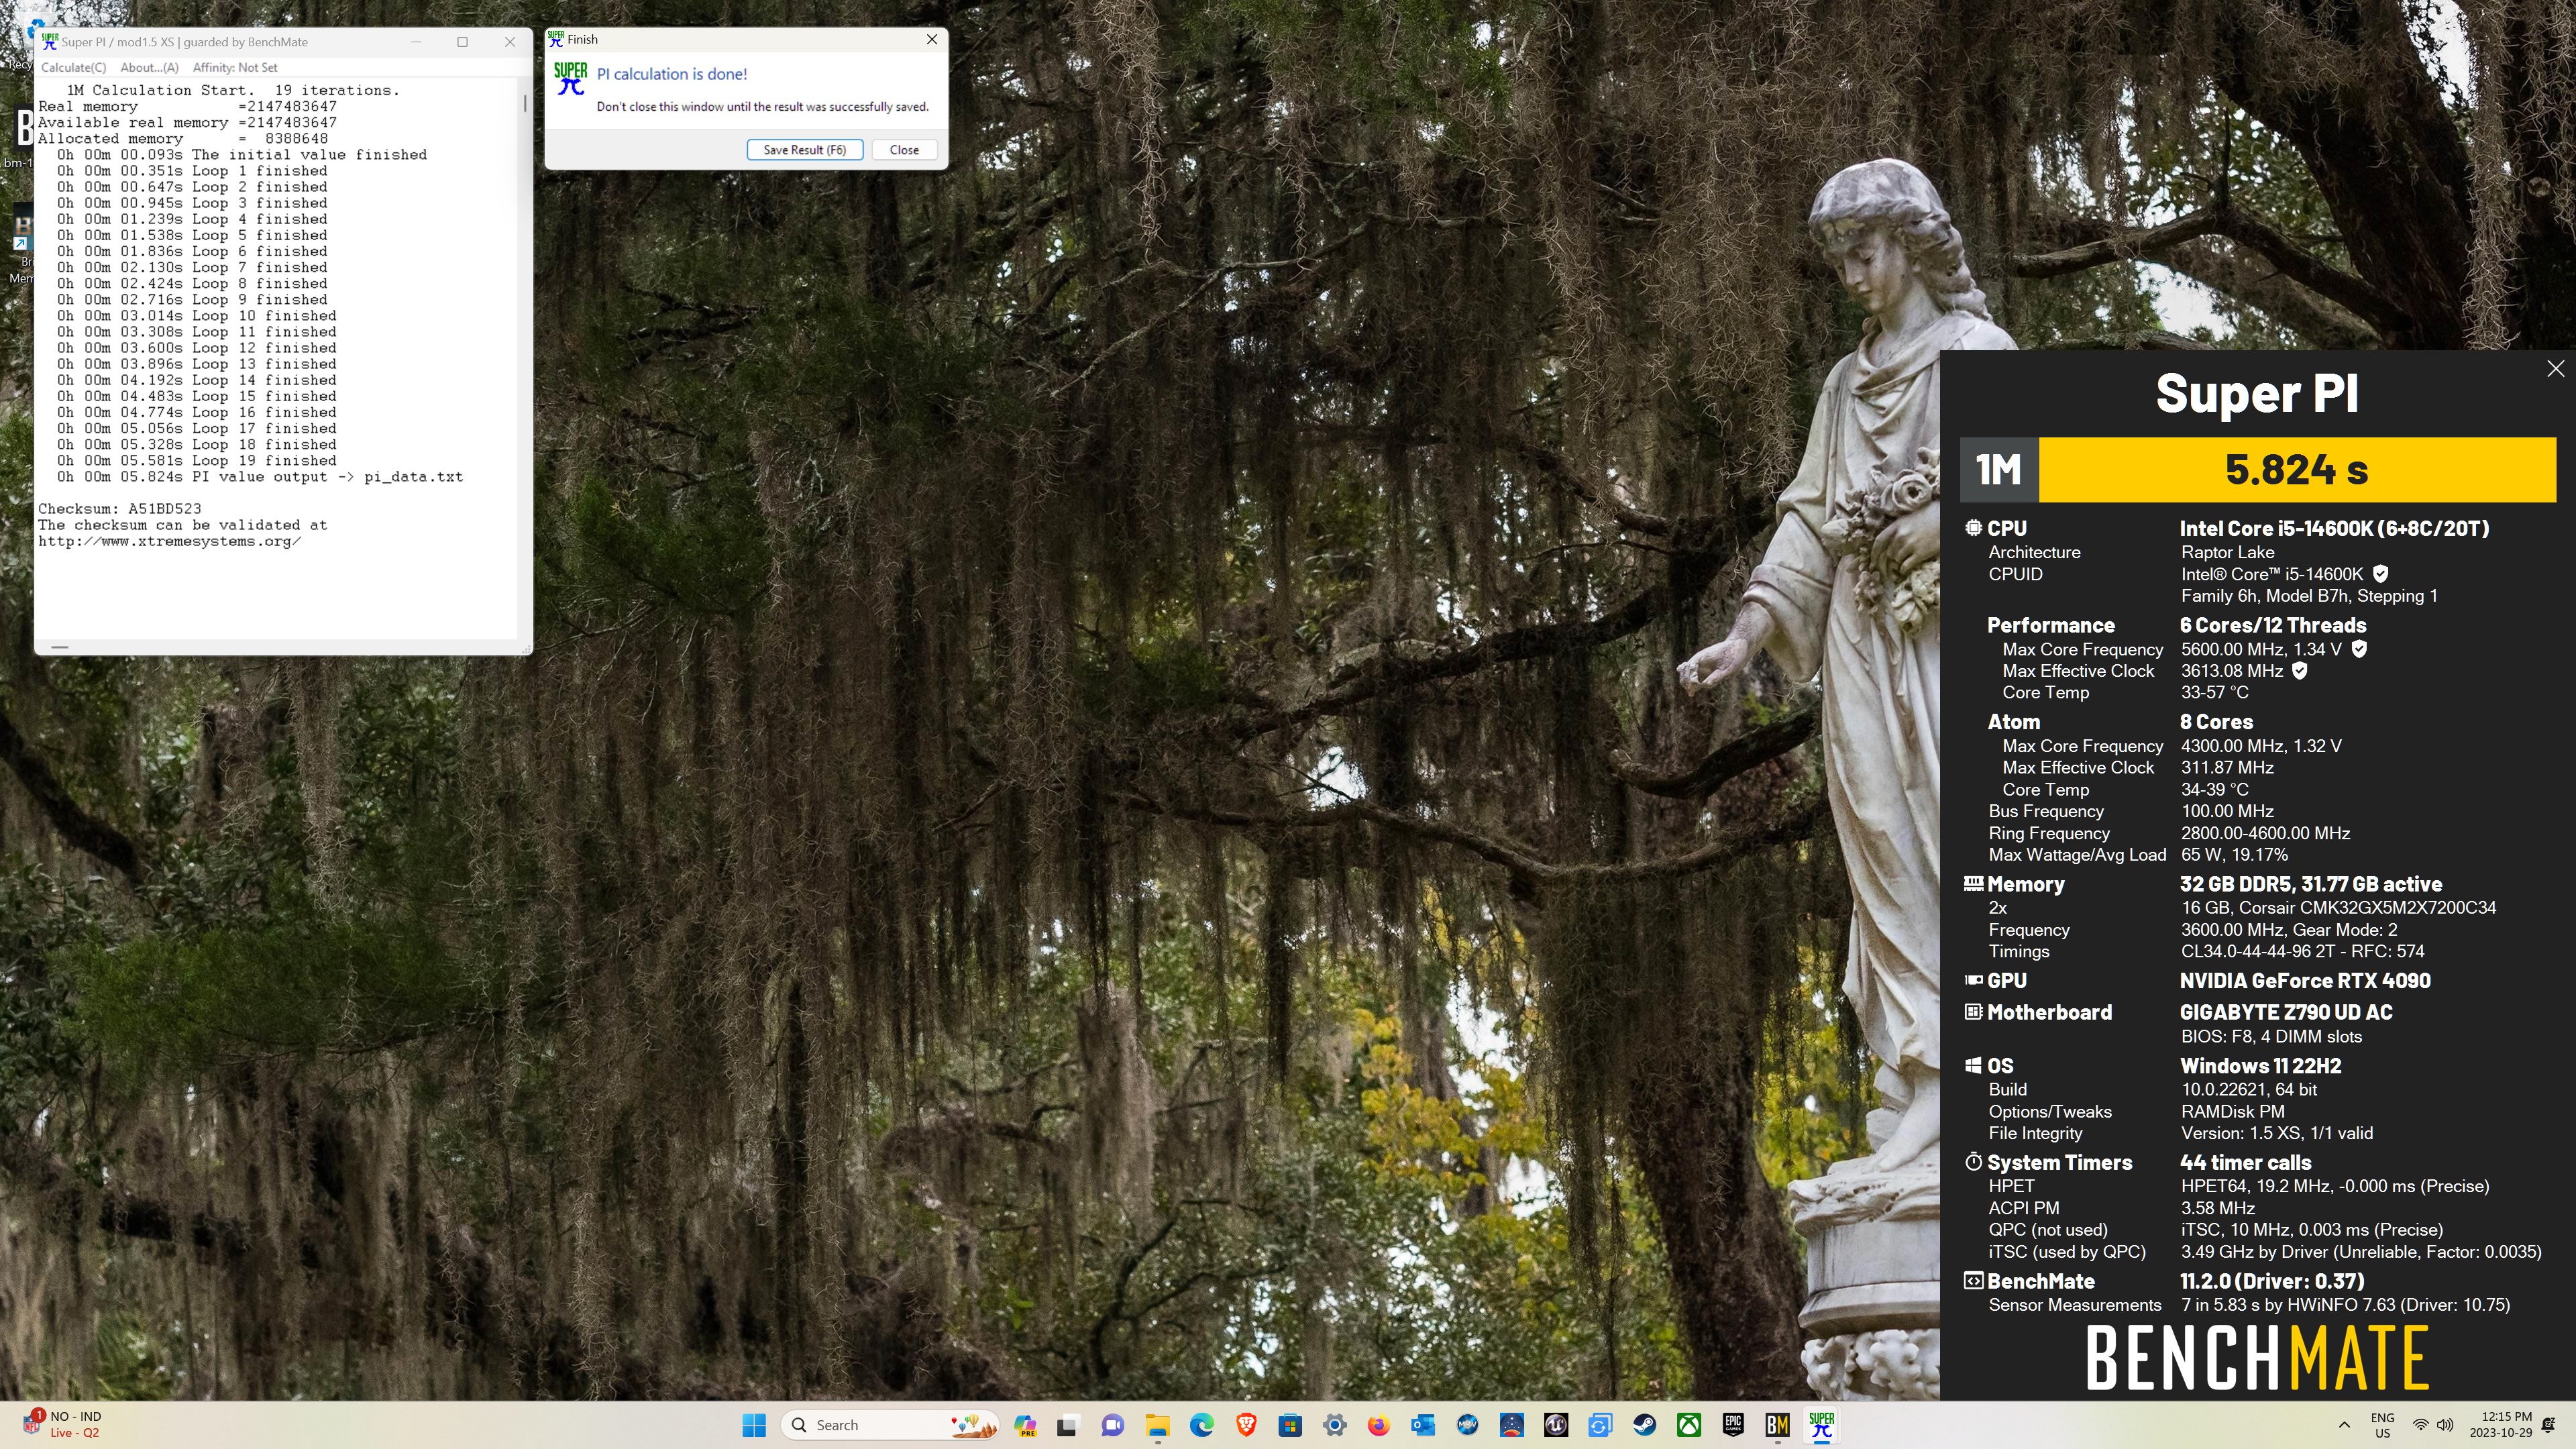Click verified shield next to CPUID i5-14600K
The height and width of the screenshot is (1449, 2576).
(2381, 574)
